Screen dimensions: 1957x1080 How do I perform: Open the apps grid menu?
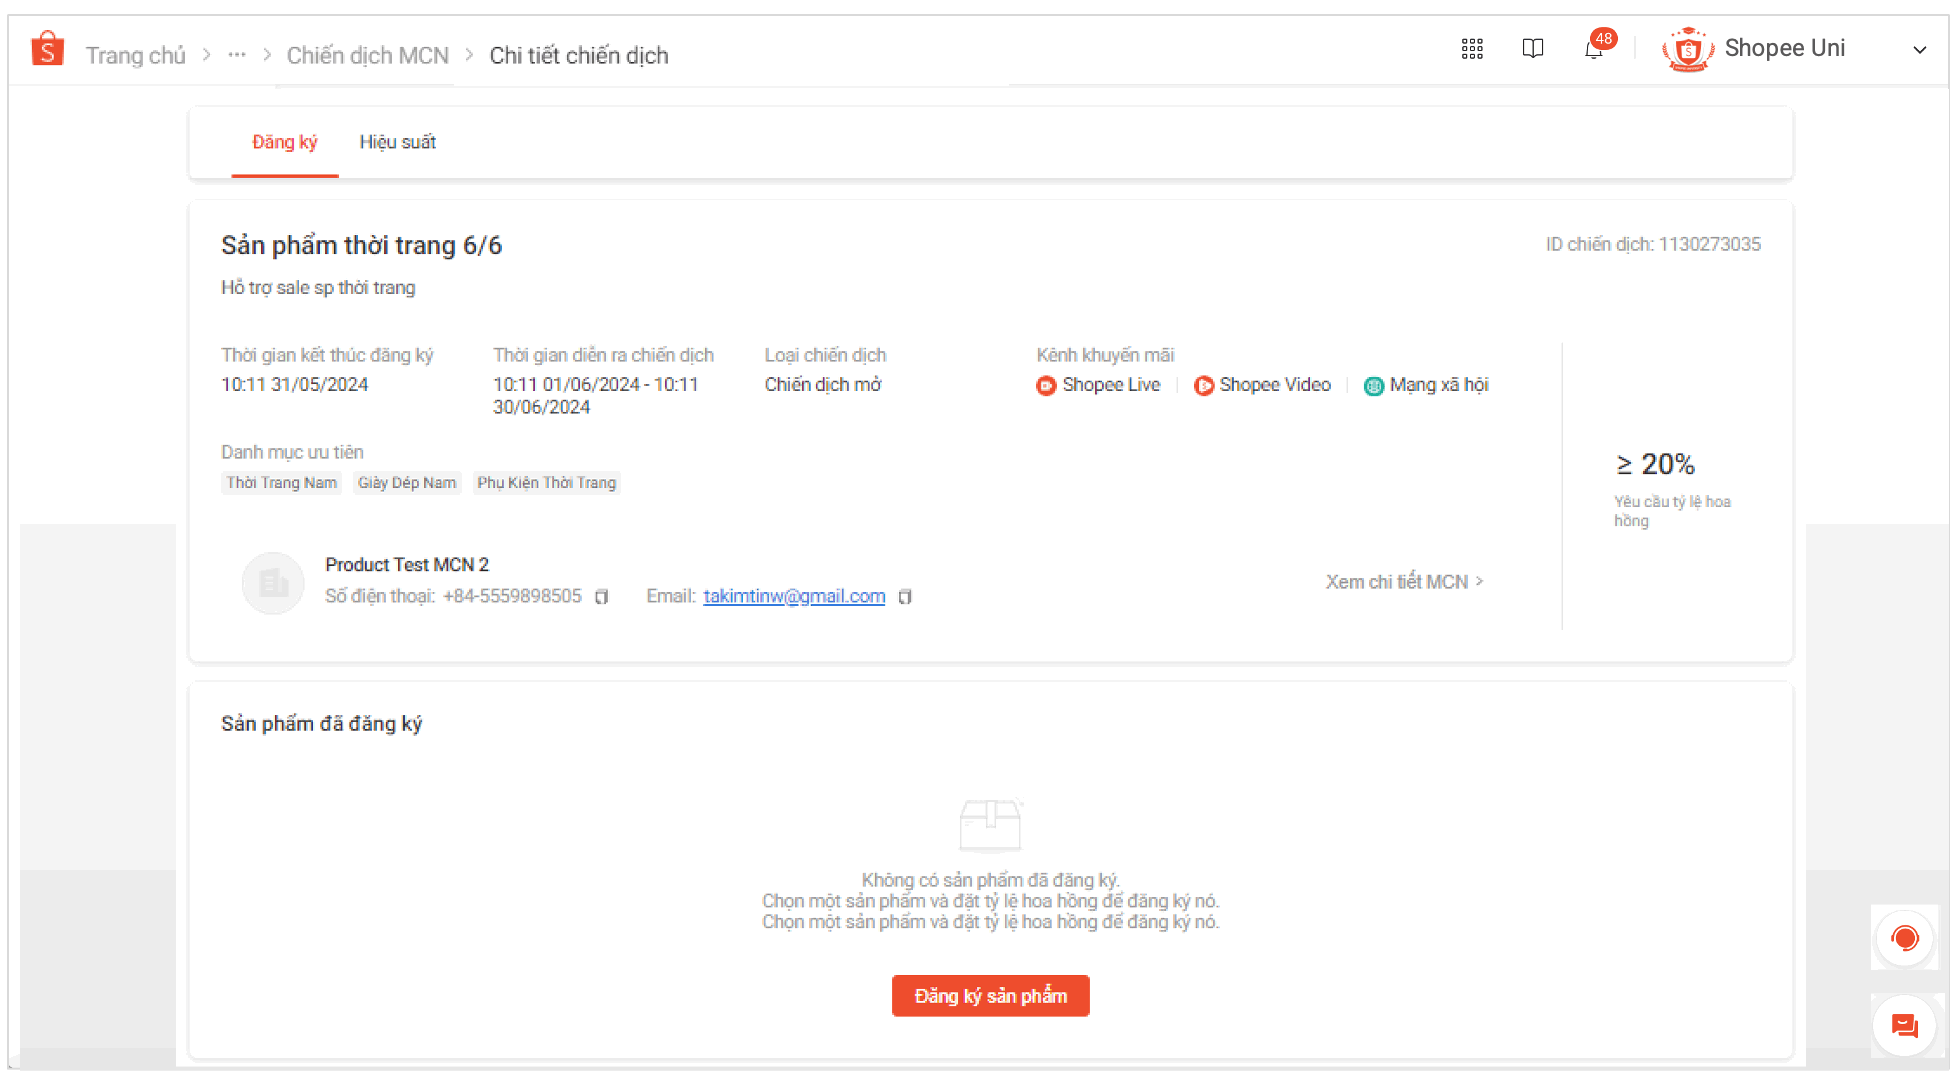point(1471,48)
